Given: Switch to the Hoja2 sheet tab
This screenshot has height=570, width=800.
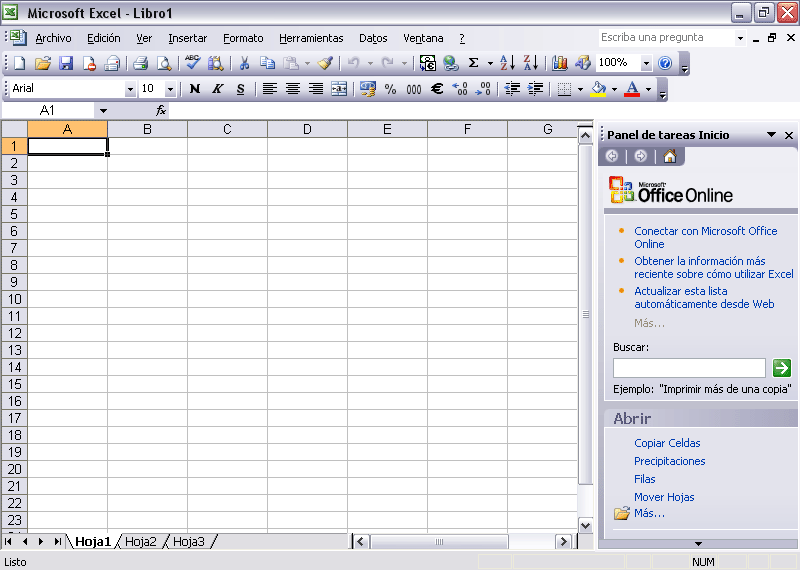Looking at the screenshot, I should click(141, 542).
